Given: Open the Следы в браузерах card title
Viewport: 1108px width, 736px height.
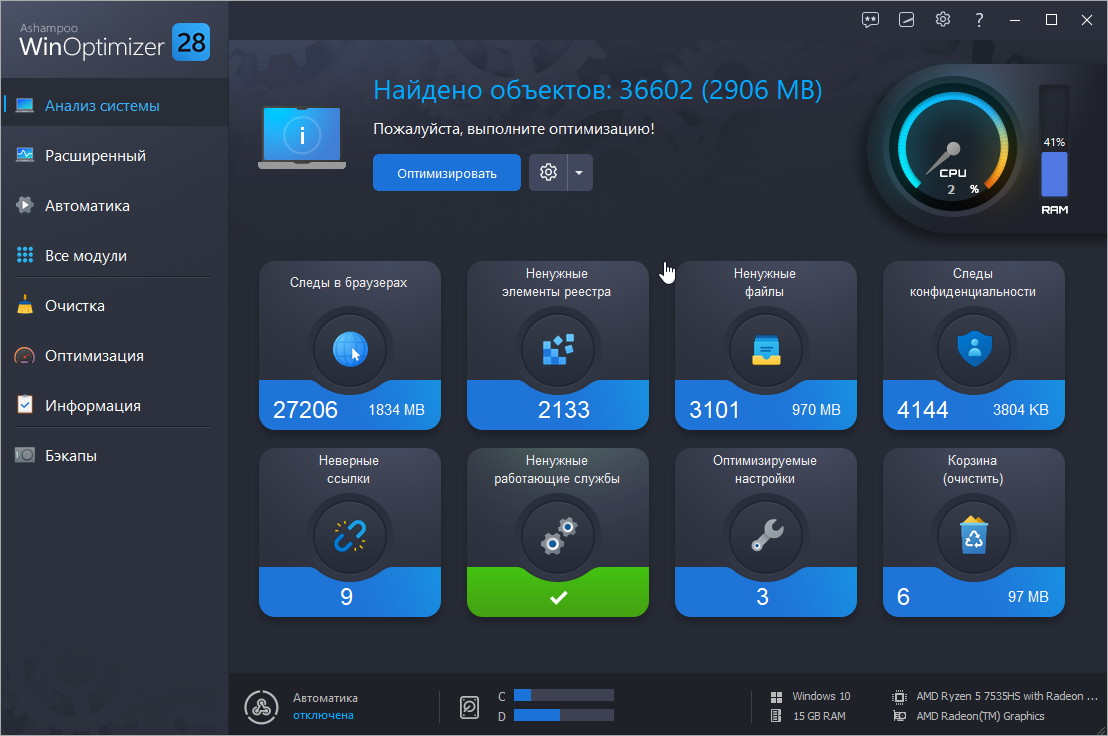Looking at the screenshot, I should (x=348, y=283).
